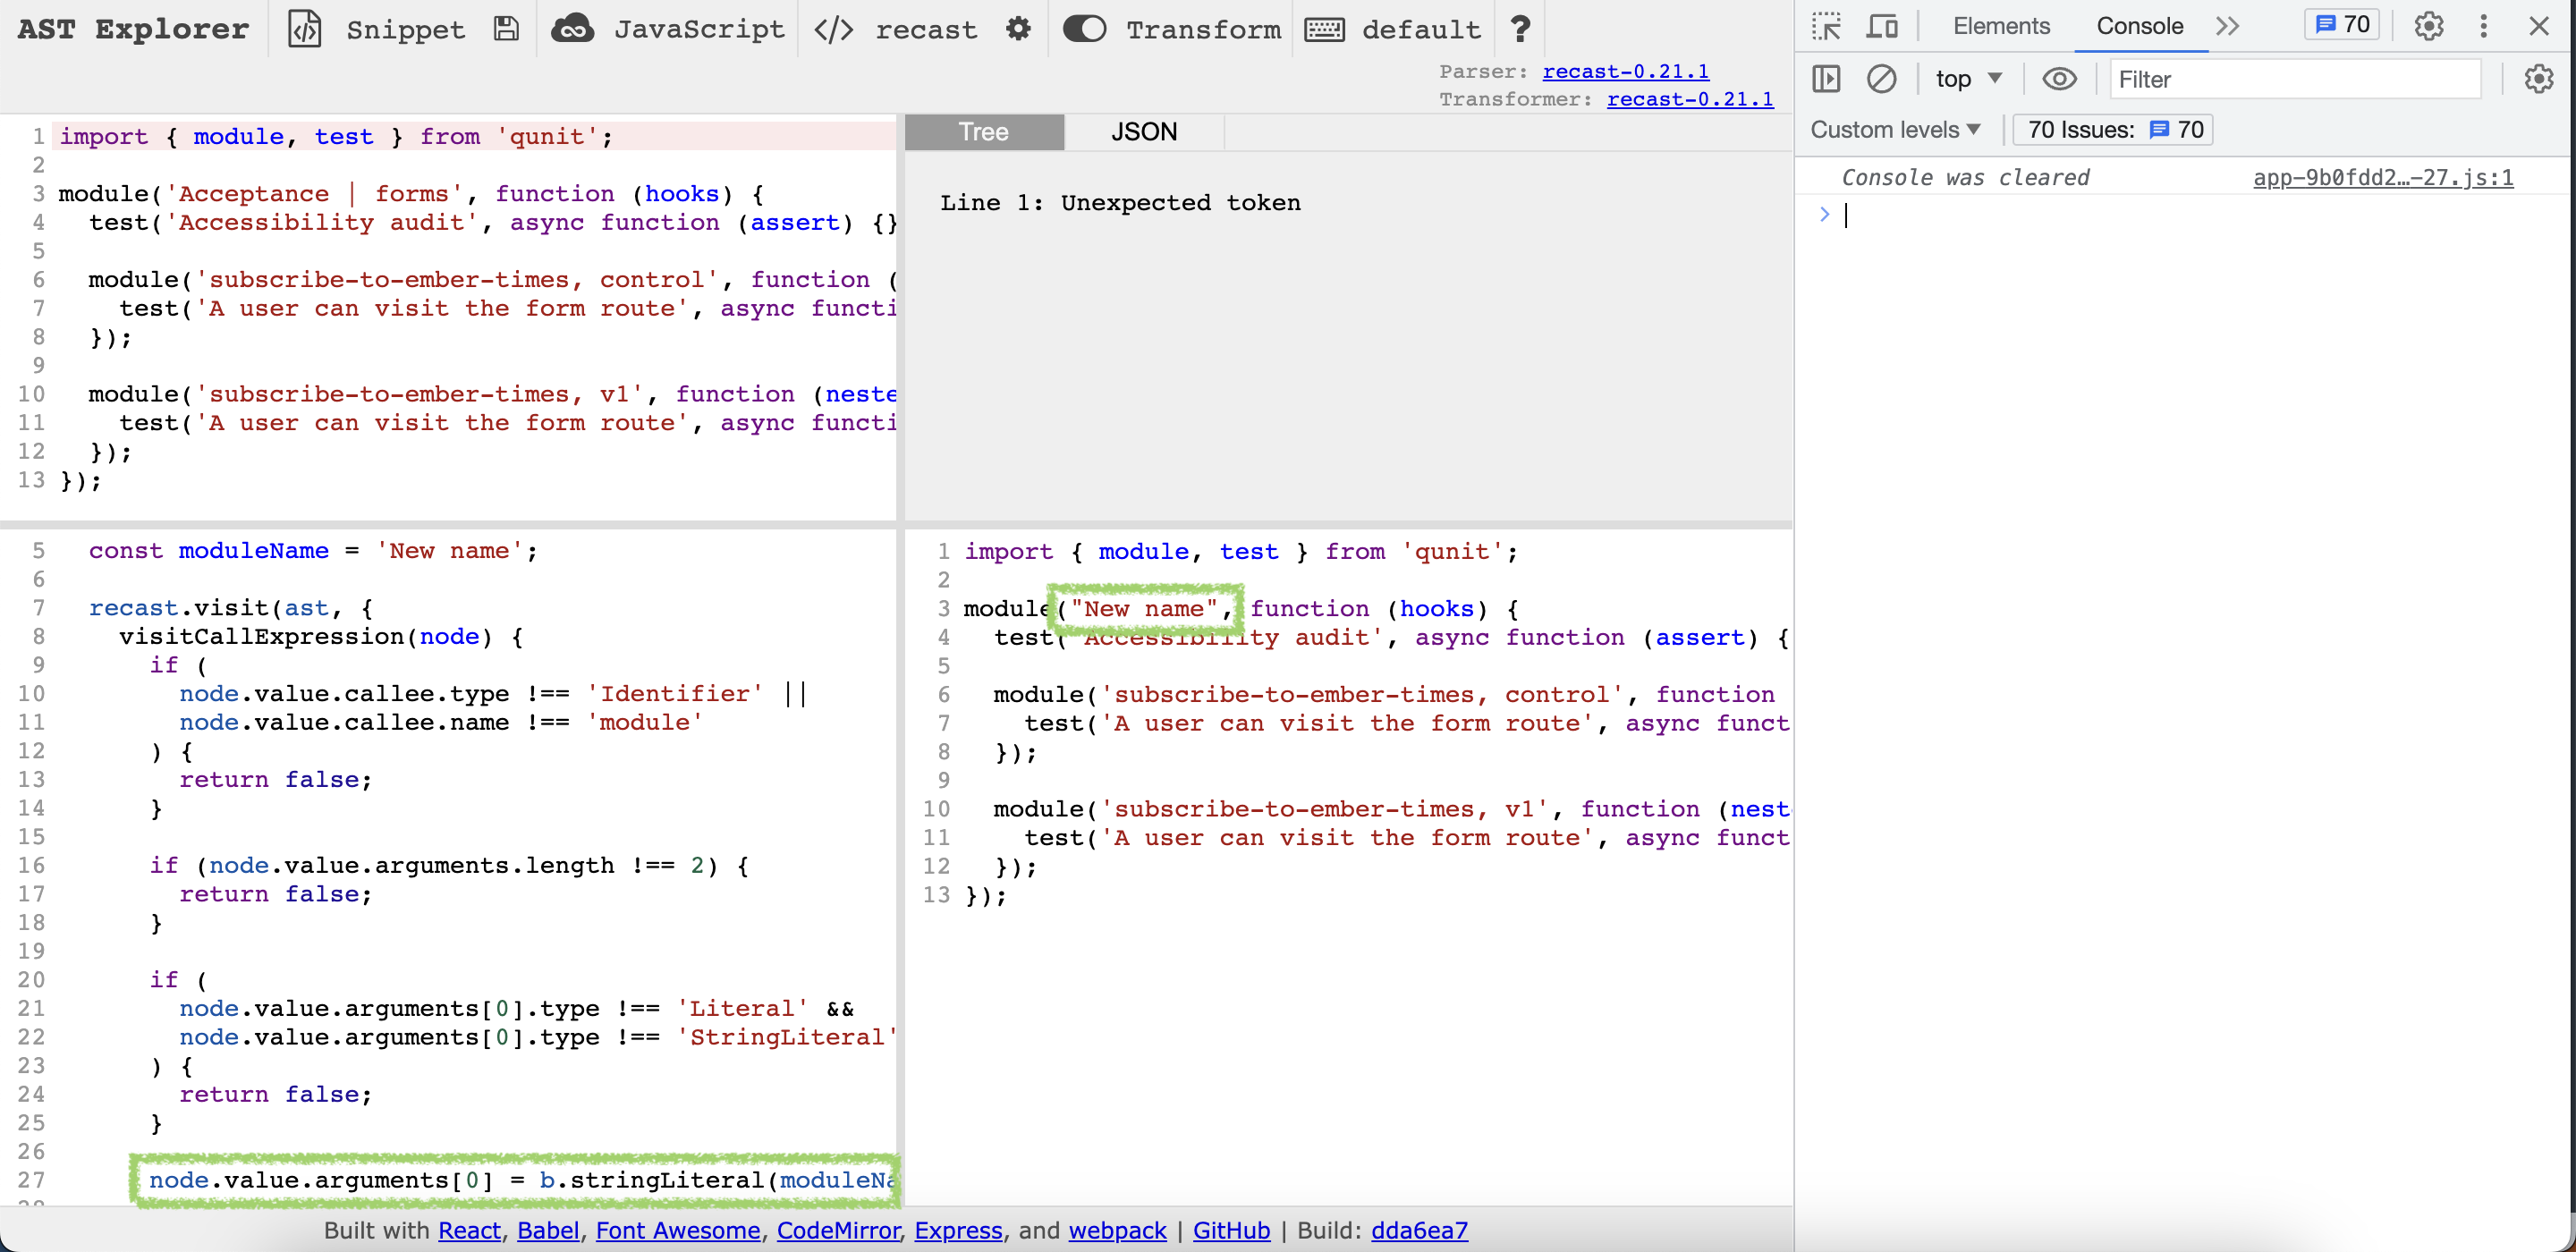Open the recast parser settings gear
Viewport: 2576px width, 1252px height.
tap(1018, 29)
